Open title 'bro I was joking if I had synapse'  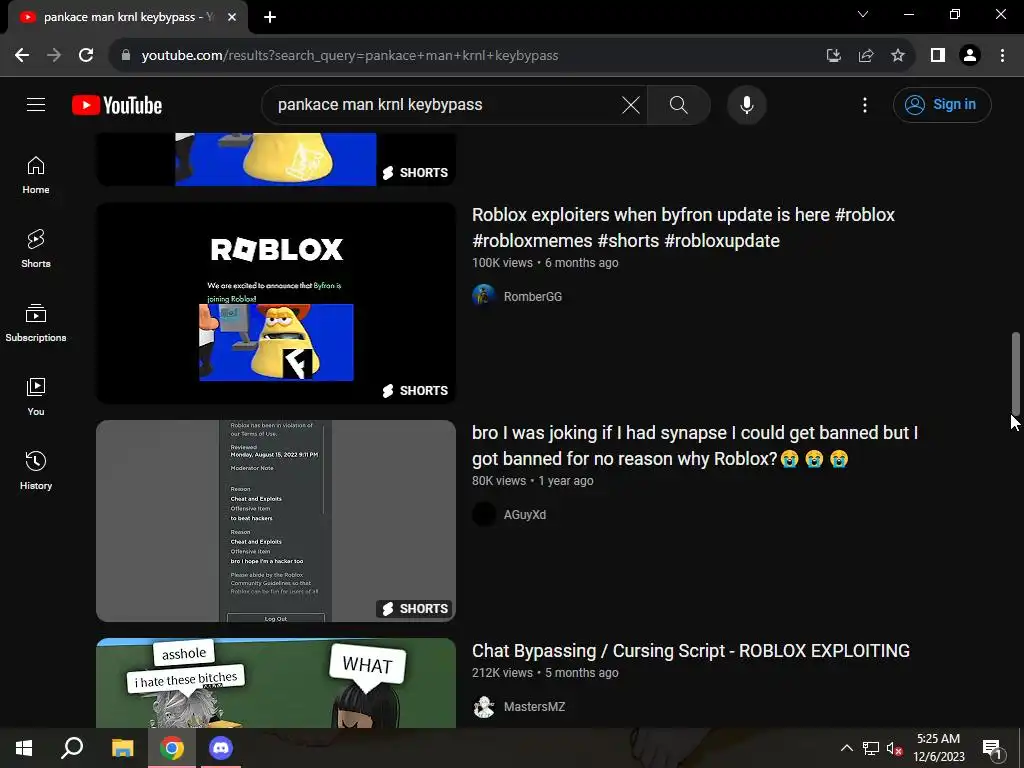coord(695,445)
